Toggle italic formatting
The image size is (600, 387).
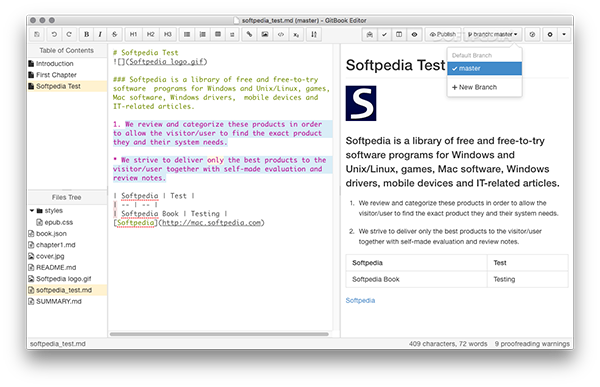[x=100, y=34]
